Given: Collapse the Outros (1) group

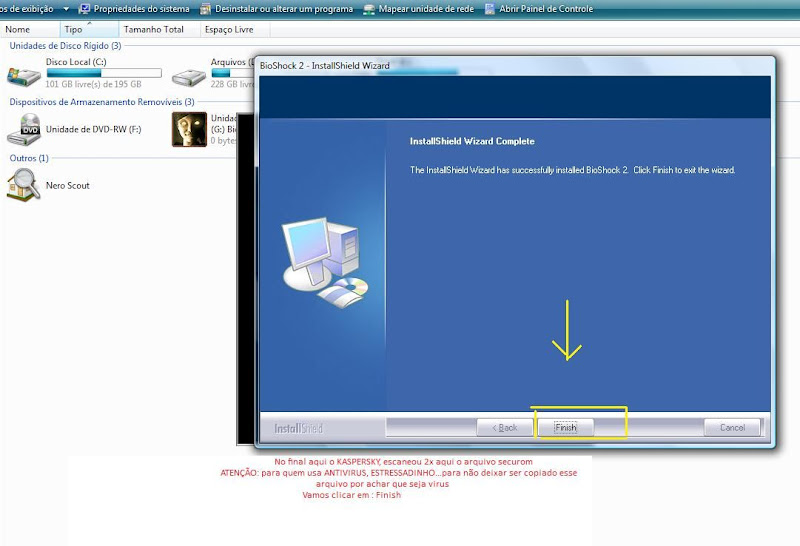Looking at the screenshot, I should tap(29, 158).
